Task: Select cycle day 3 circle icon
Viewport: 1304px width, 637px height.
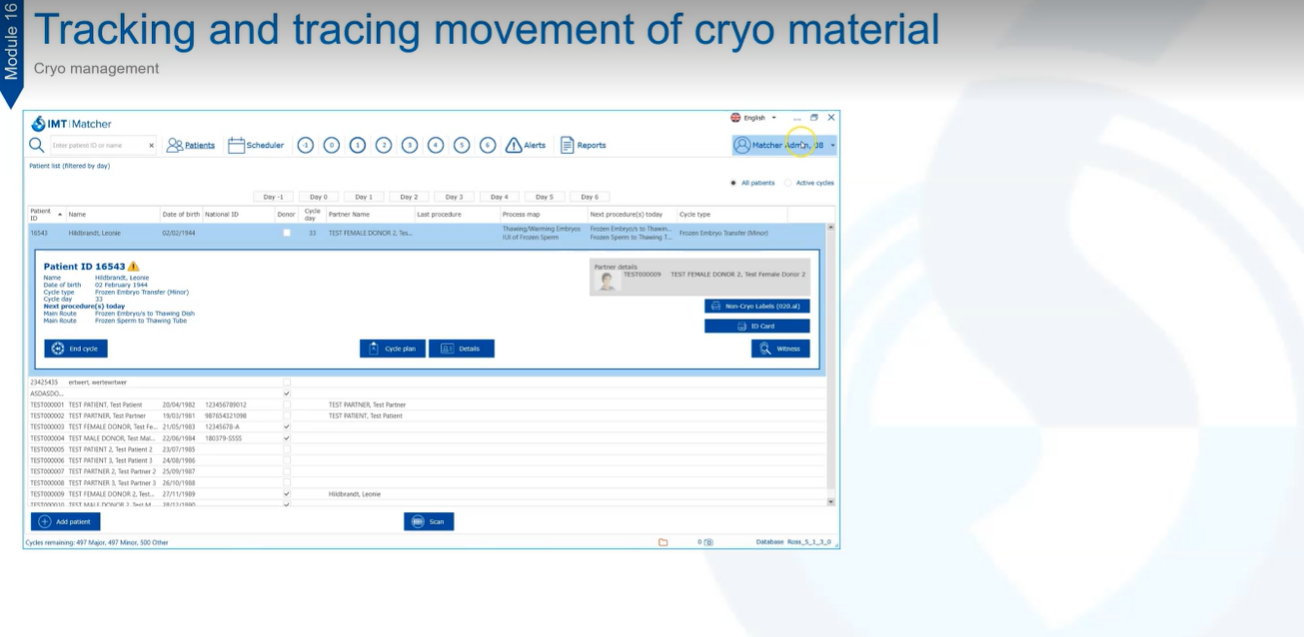Action: pos(410,145)
